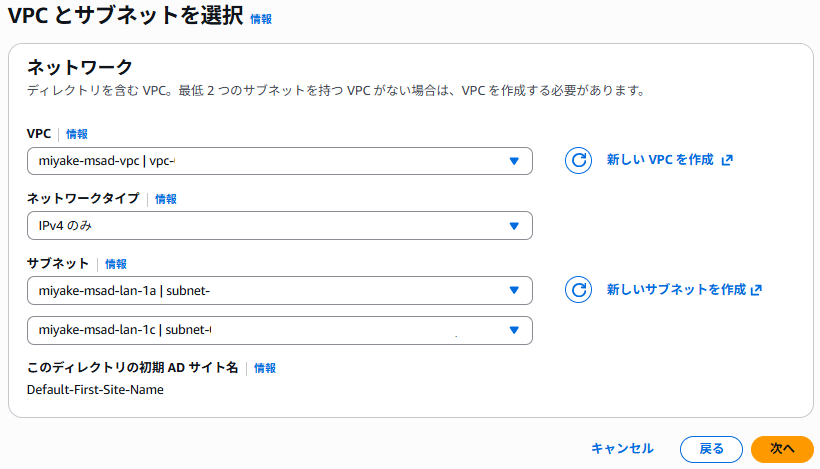Viewport: 820px width, 469px height.
Task: Click 情報 link next to page title
Action: 261,19
